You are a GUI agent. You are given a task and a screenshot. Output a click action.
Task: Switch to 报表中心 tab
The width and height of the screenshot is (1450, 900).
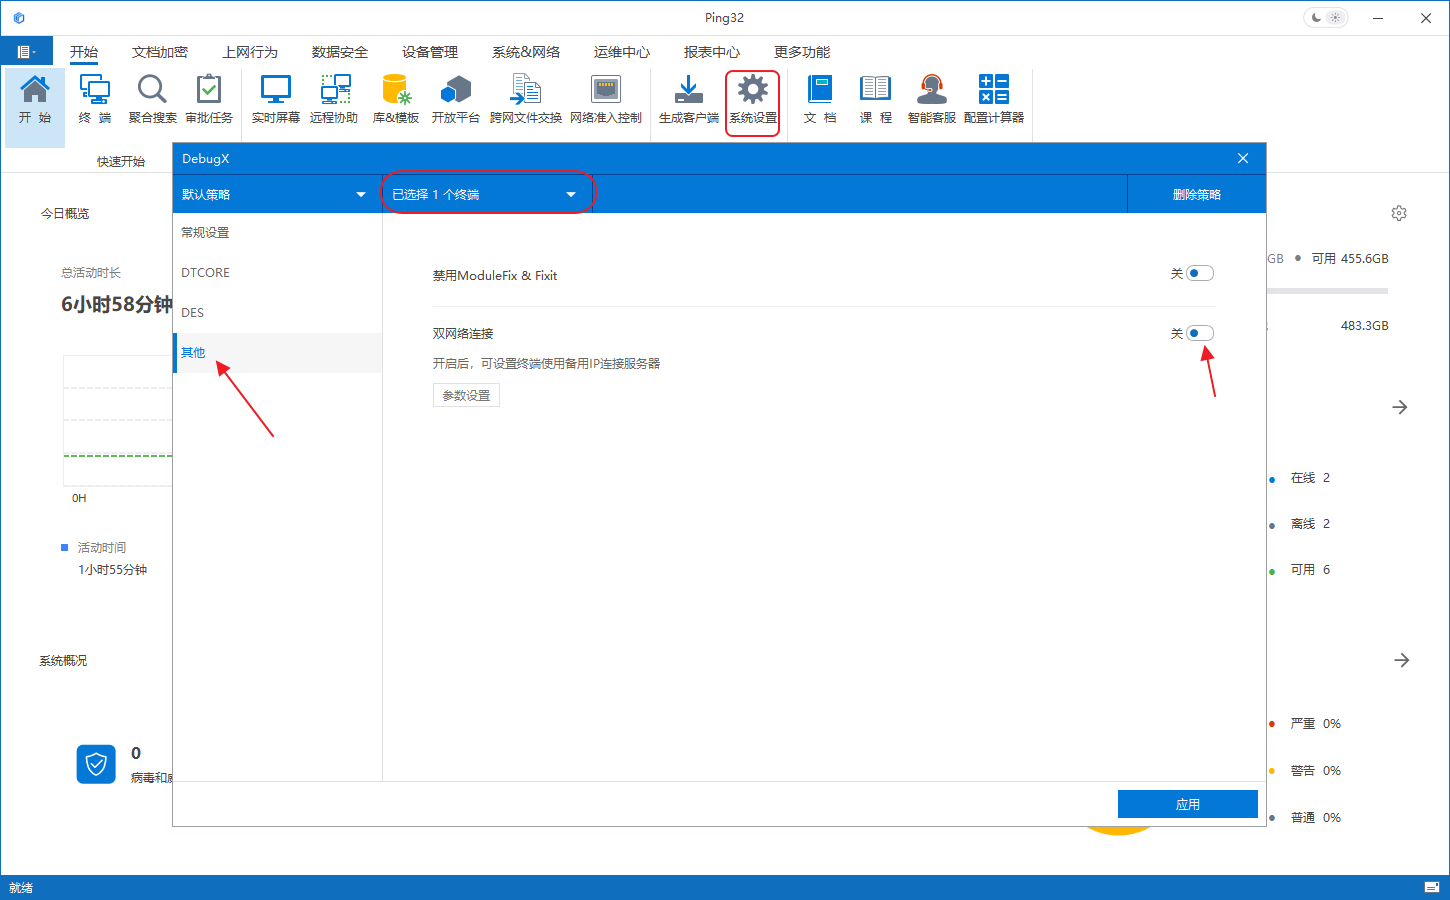pos(712,52)
